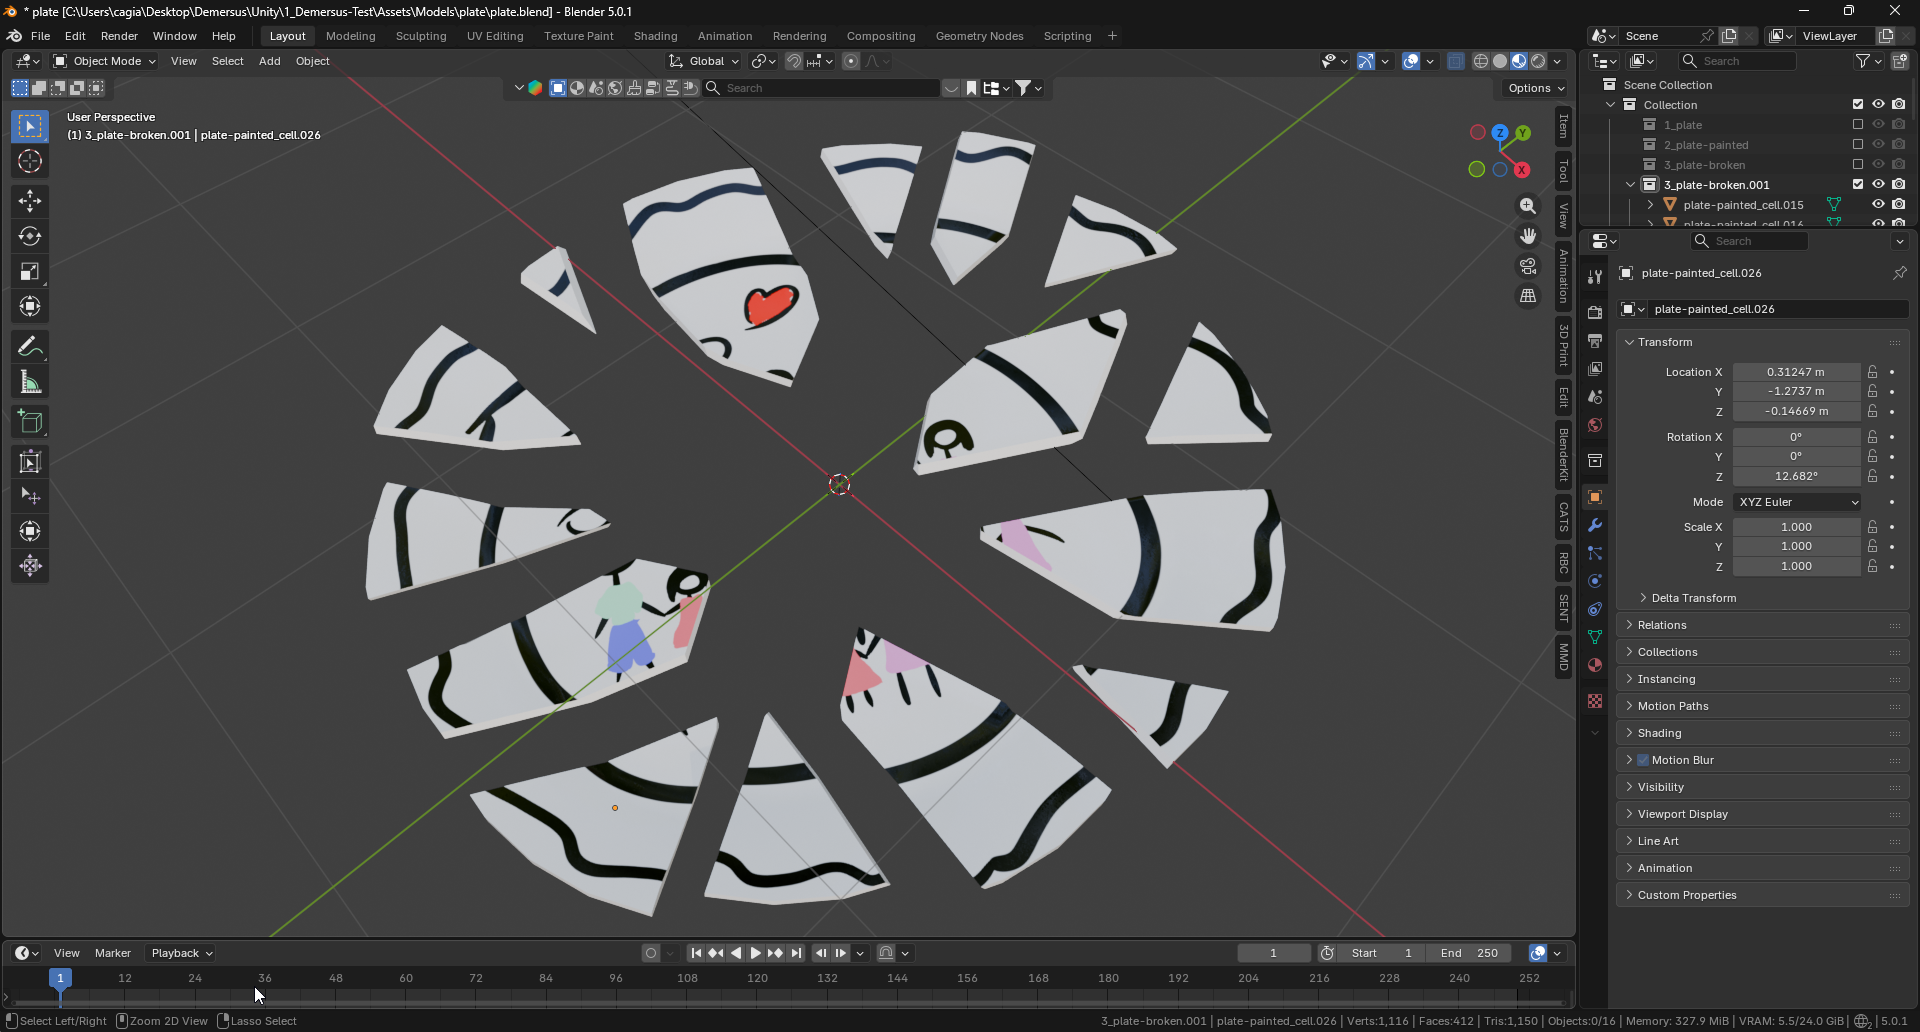This screenshot has height=1032, width=1920.
Task: Select the Rotate tool
Action: [30, 236]
